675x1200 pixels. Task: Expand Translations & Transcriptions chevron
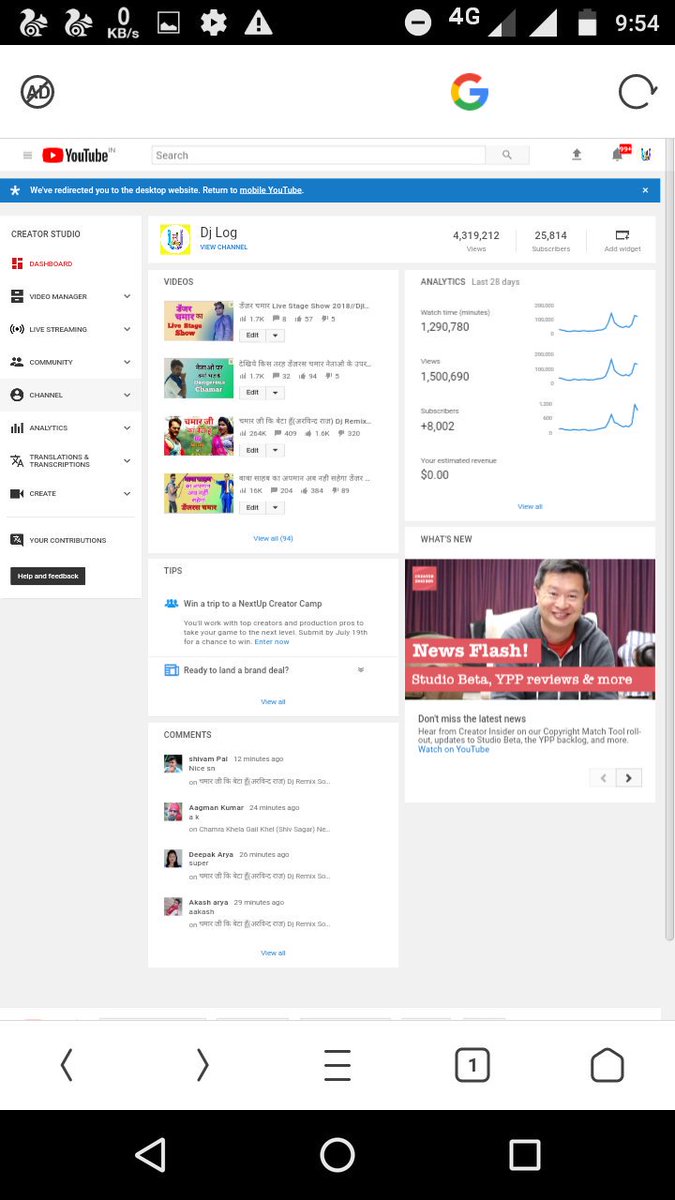pos(127,460)
